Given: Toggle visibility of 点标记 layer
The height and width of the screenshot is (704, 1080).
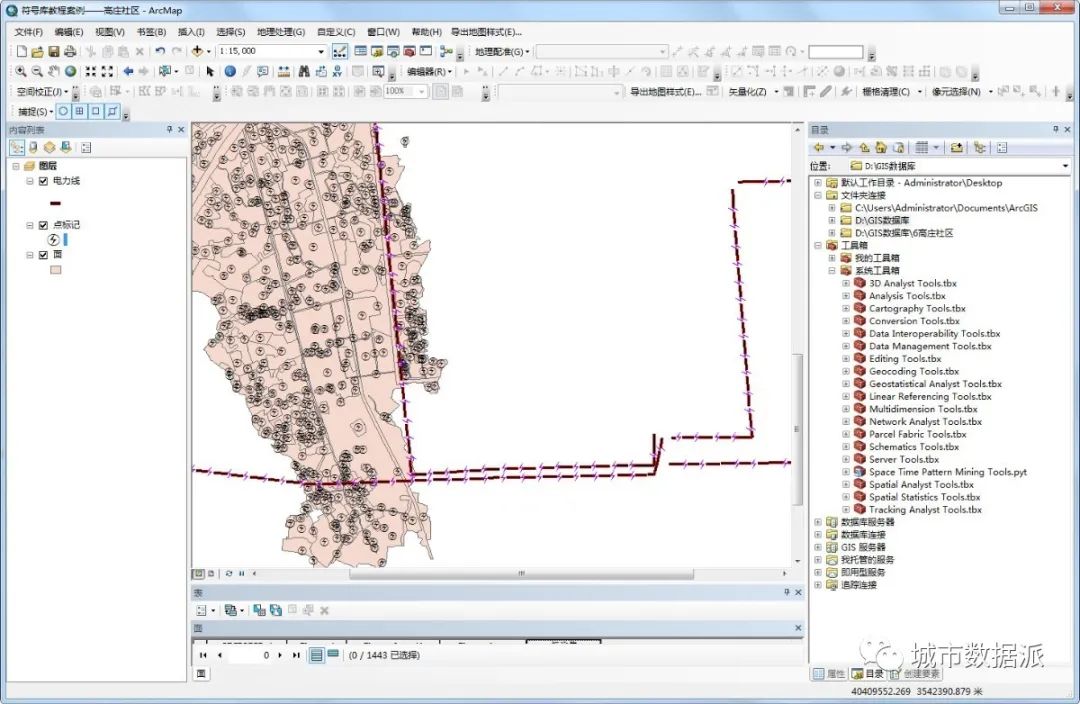Looking at the screenshot, I should click(43, 225).
